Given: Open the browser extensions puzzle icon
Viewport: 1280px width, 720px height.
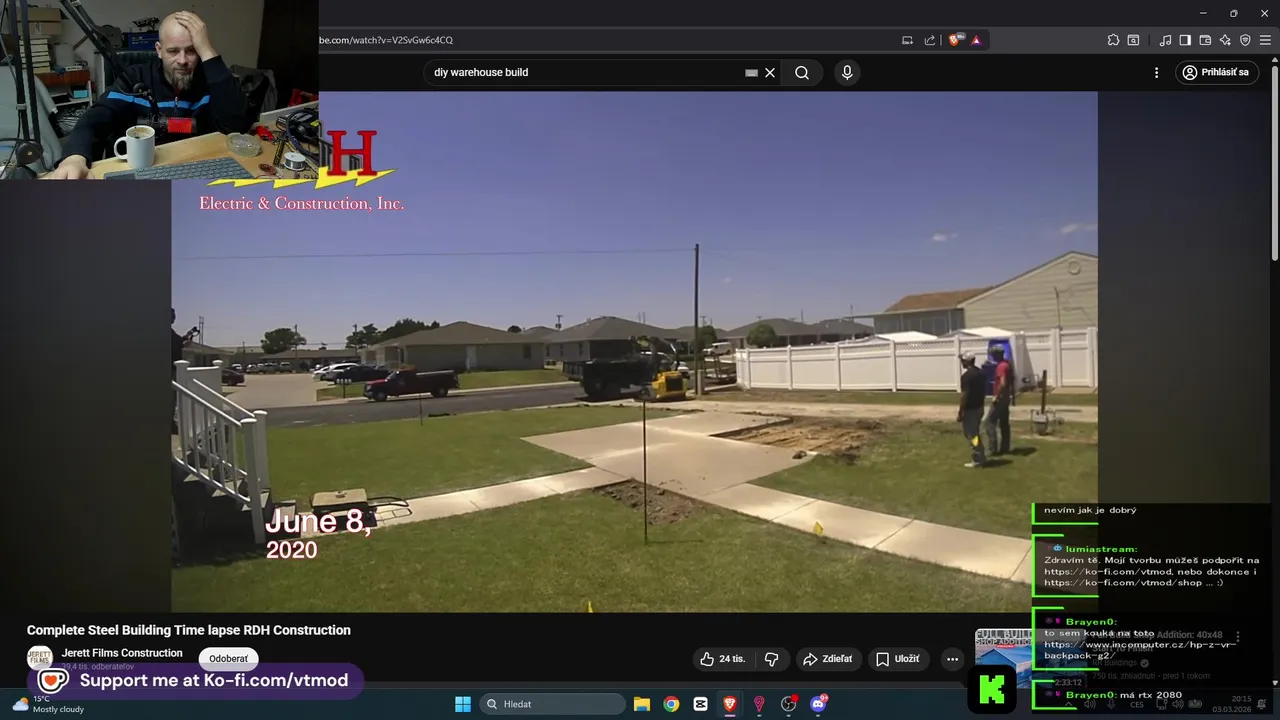Looking at the screenshot, I should (x=1113, y=40).
